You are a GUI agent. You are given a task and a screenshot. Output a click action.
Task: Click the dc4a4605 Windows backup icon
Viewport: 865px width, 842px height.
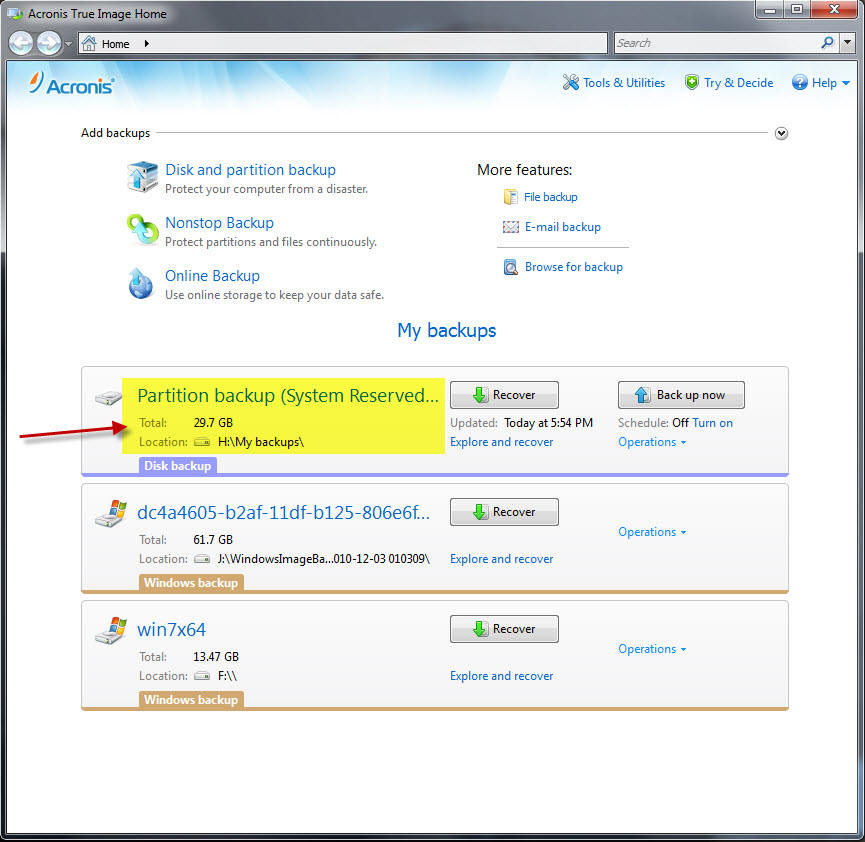pos(110,514)
